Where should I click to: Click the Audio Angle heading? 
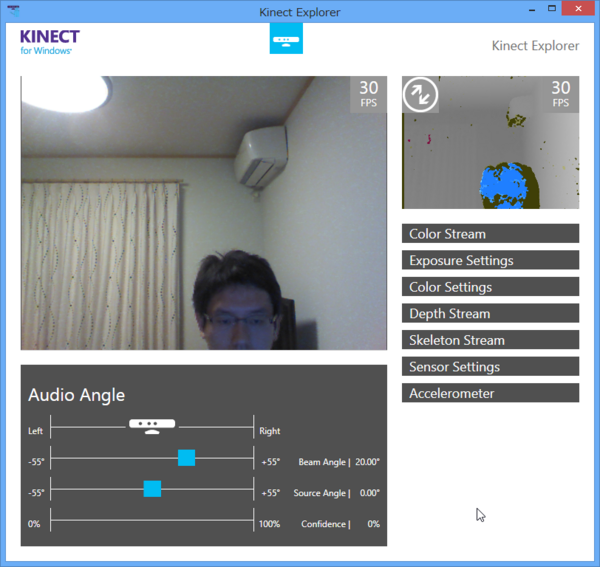pyautogui.click(x=77, y=395)
